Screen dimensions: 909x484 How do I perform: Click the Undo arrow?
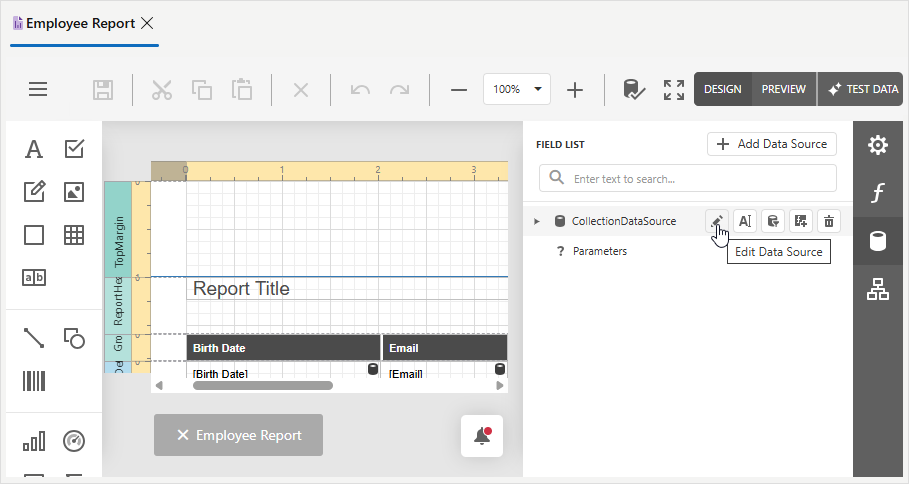(x=360, y=90)
